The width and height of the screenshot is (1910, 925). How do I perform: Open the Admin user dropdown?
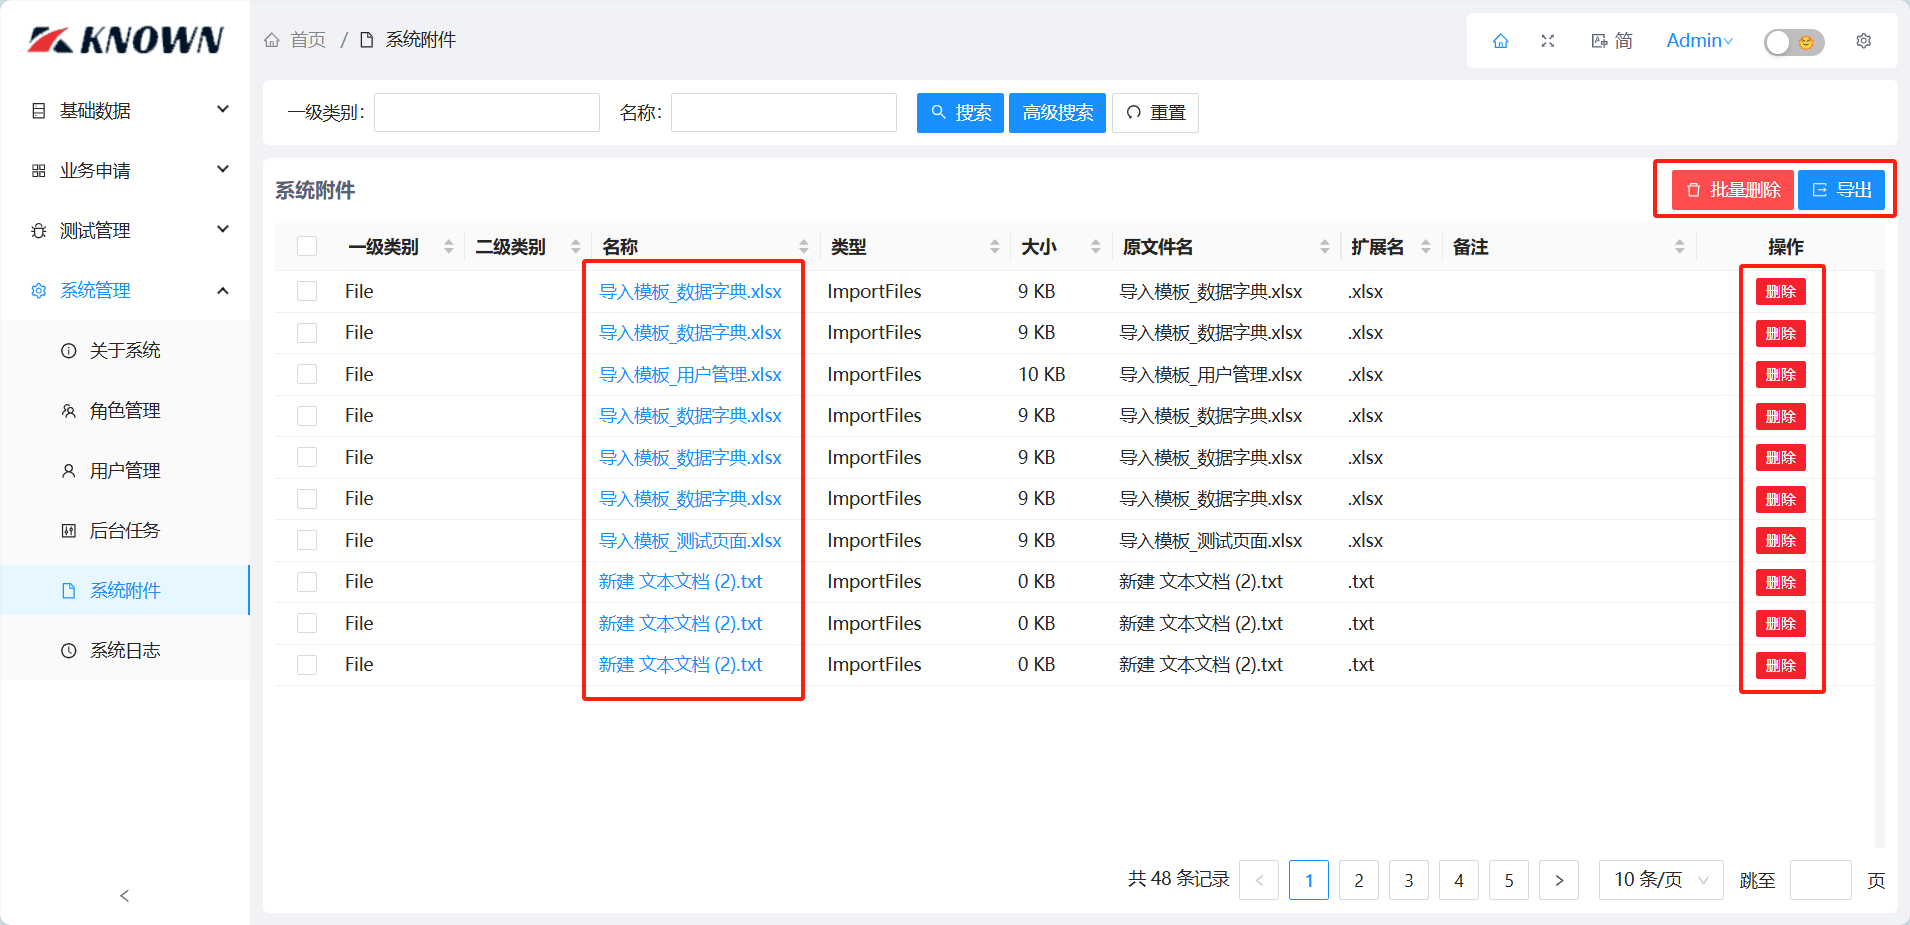pyautogui.click(x=1699, y=41)
